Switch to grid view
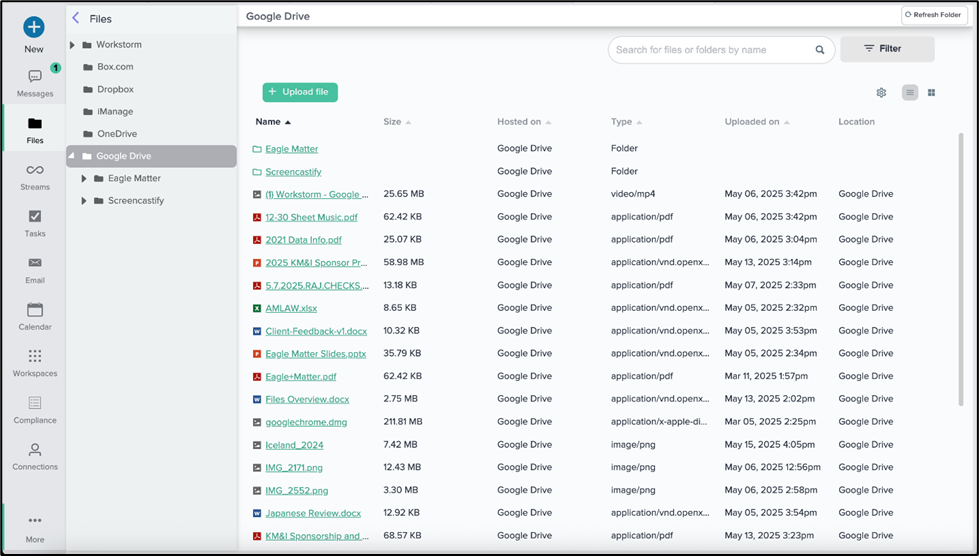The image size is (979, 556). click(x=931, y=92)
